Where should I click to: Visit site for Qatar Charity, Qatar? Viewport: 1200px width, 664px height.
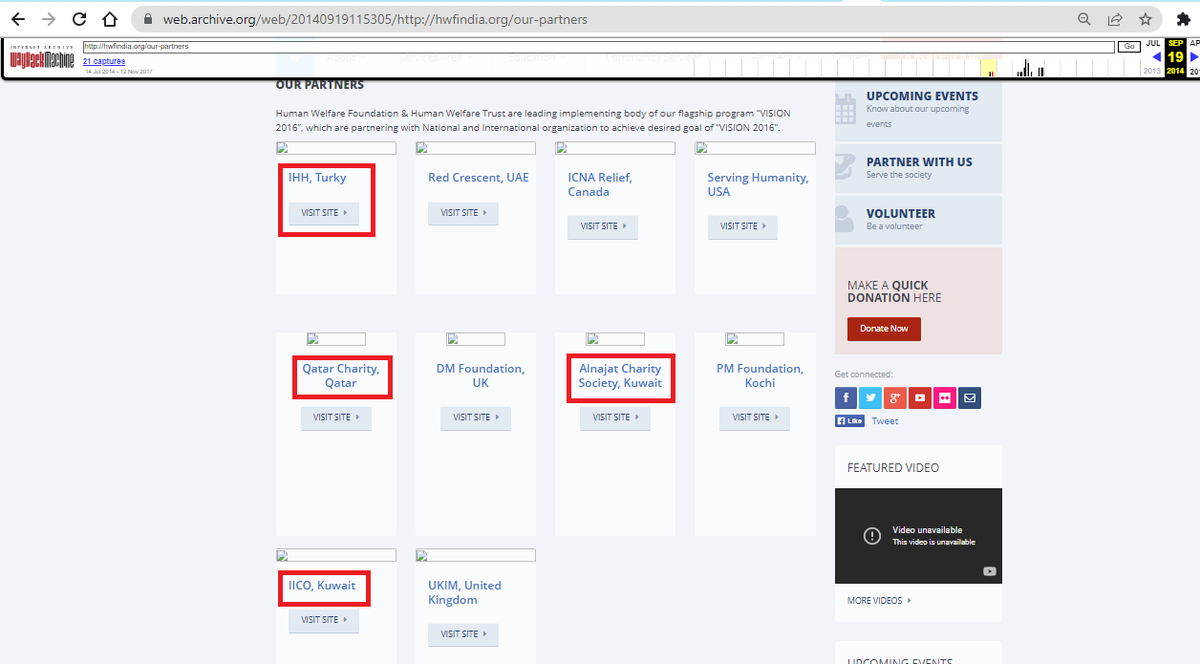coord(336,417)
